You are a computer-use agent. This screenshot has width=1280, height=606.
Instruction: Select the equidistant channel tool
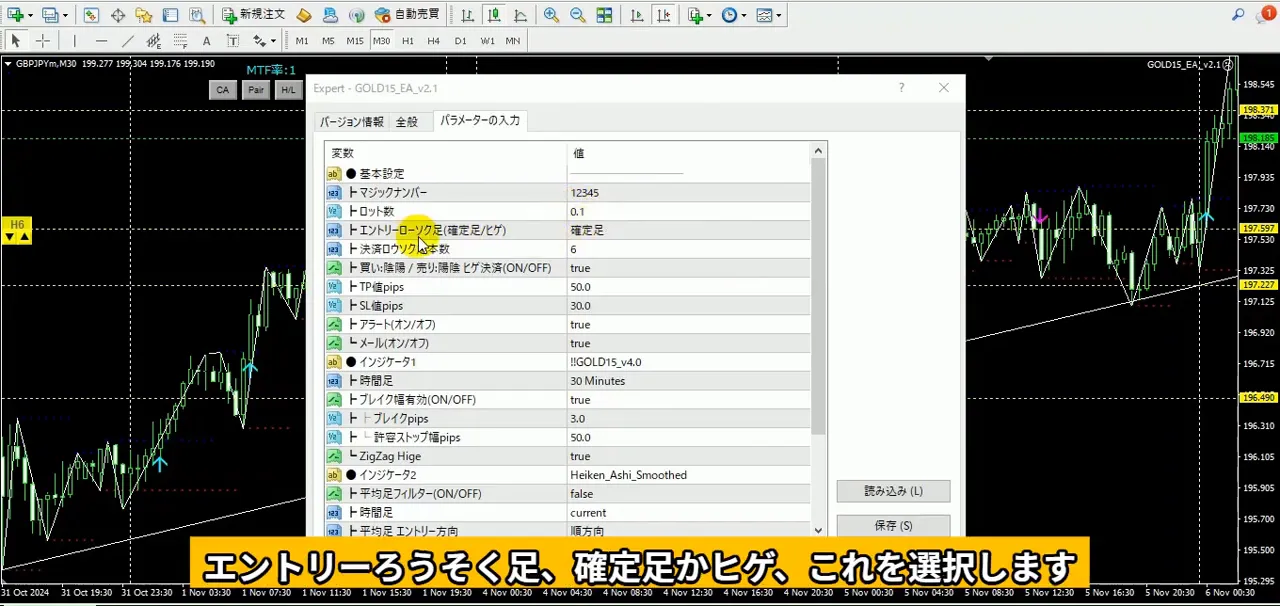coord(154,41)
